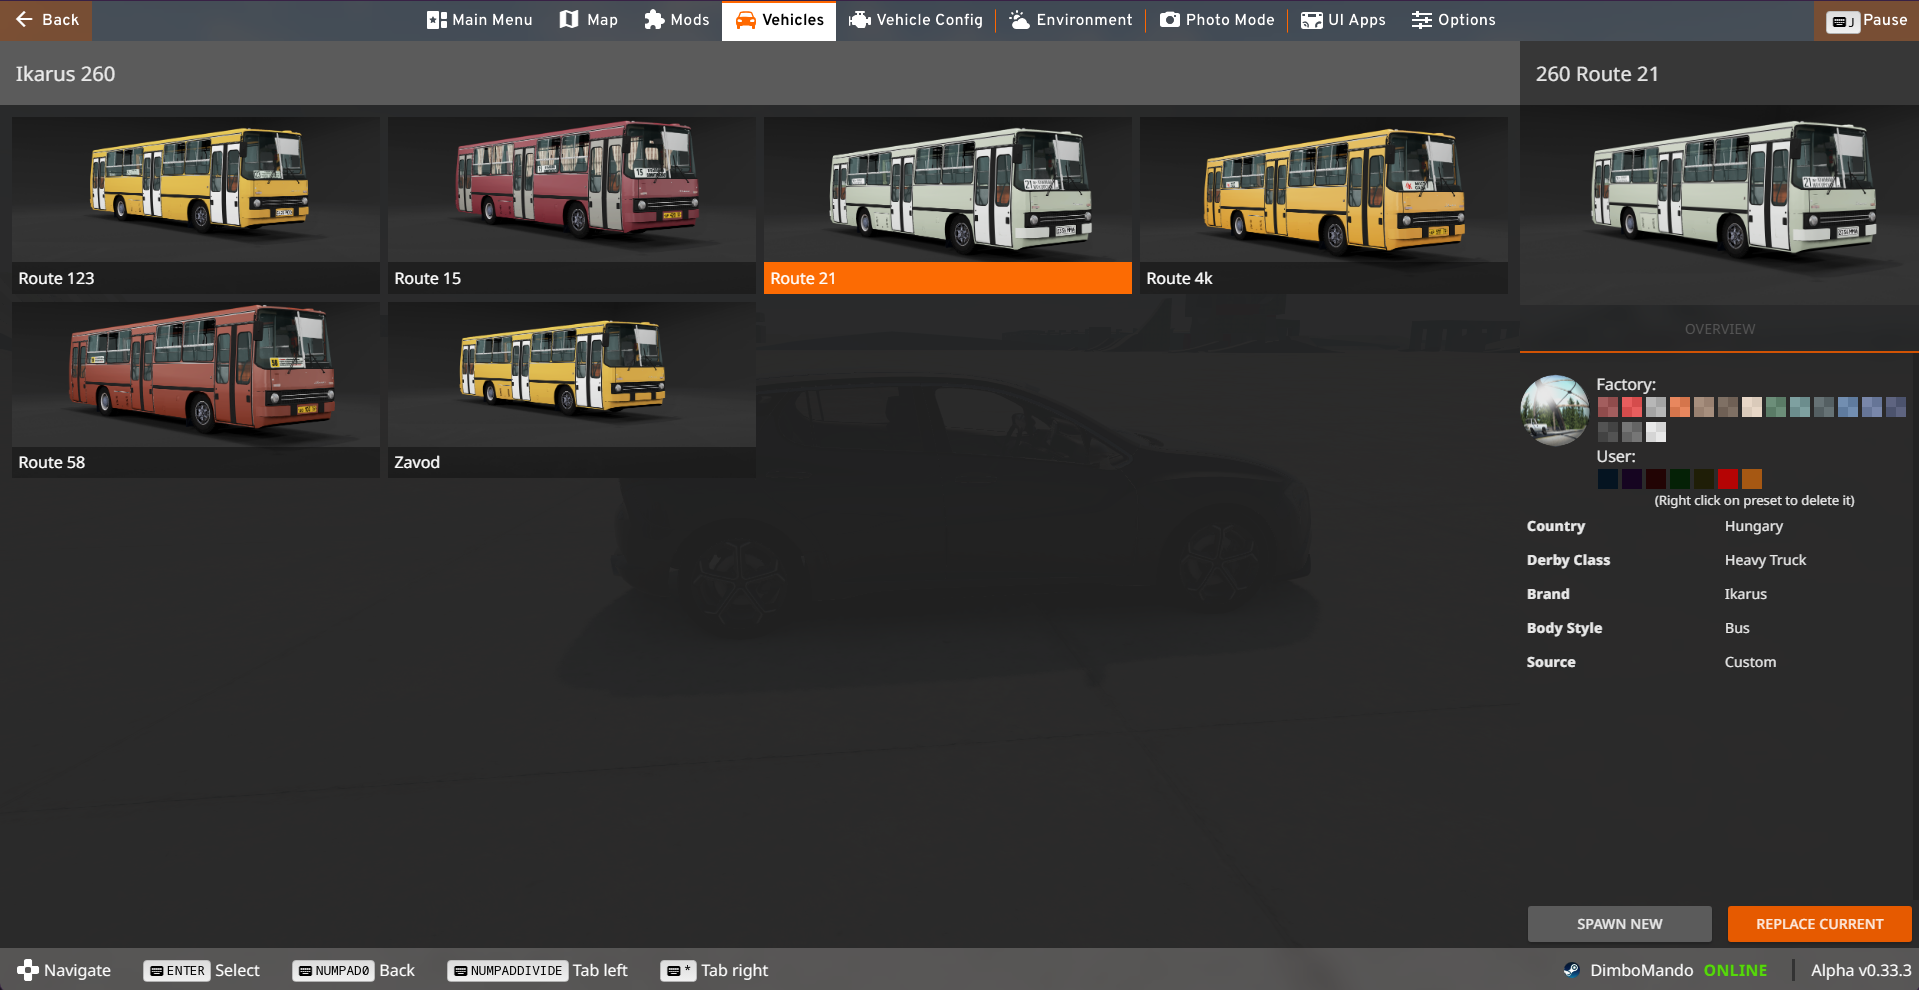Click the Source value Custom

[1750, 663]
